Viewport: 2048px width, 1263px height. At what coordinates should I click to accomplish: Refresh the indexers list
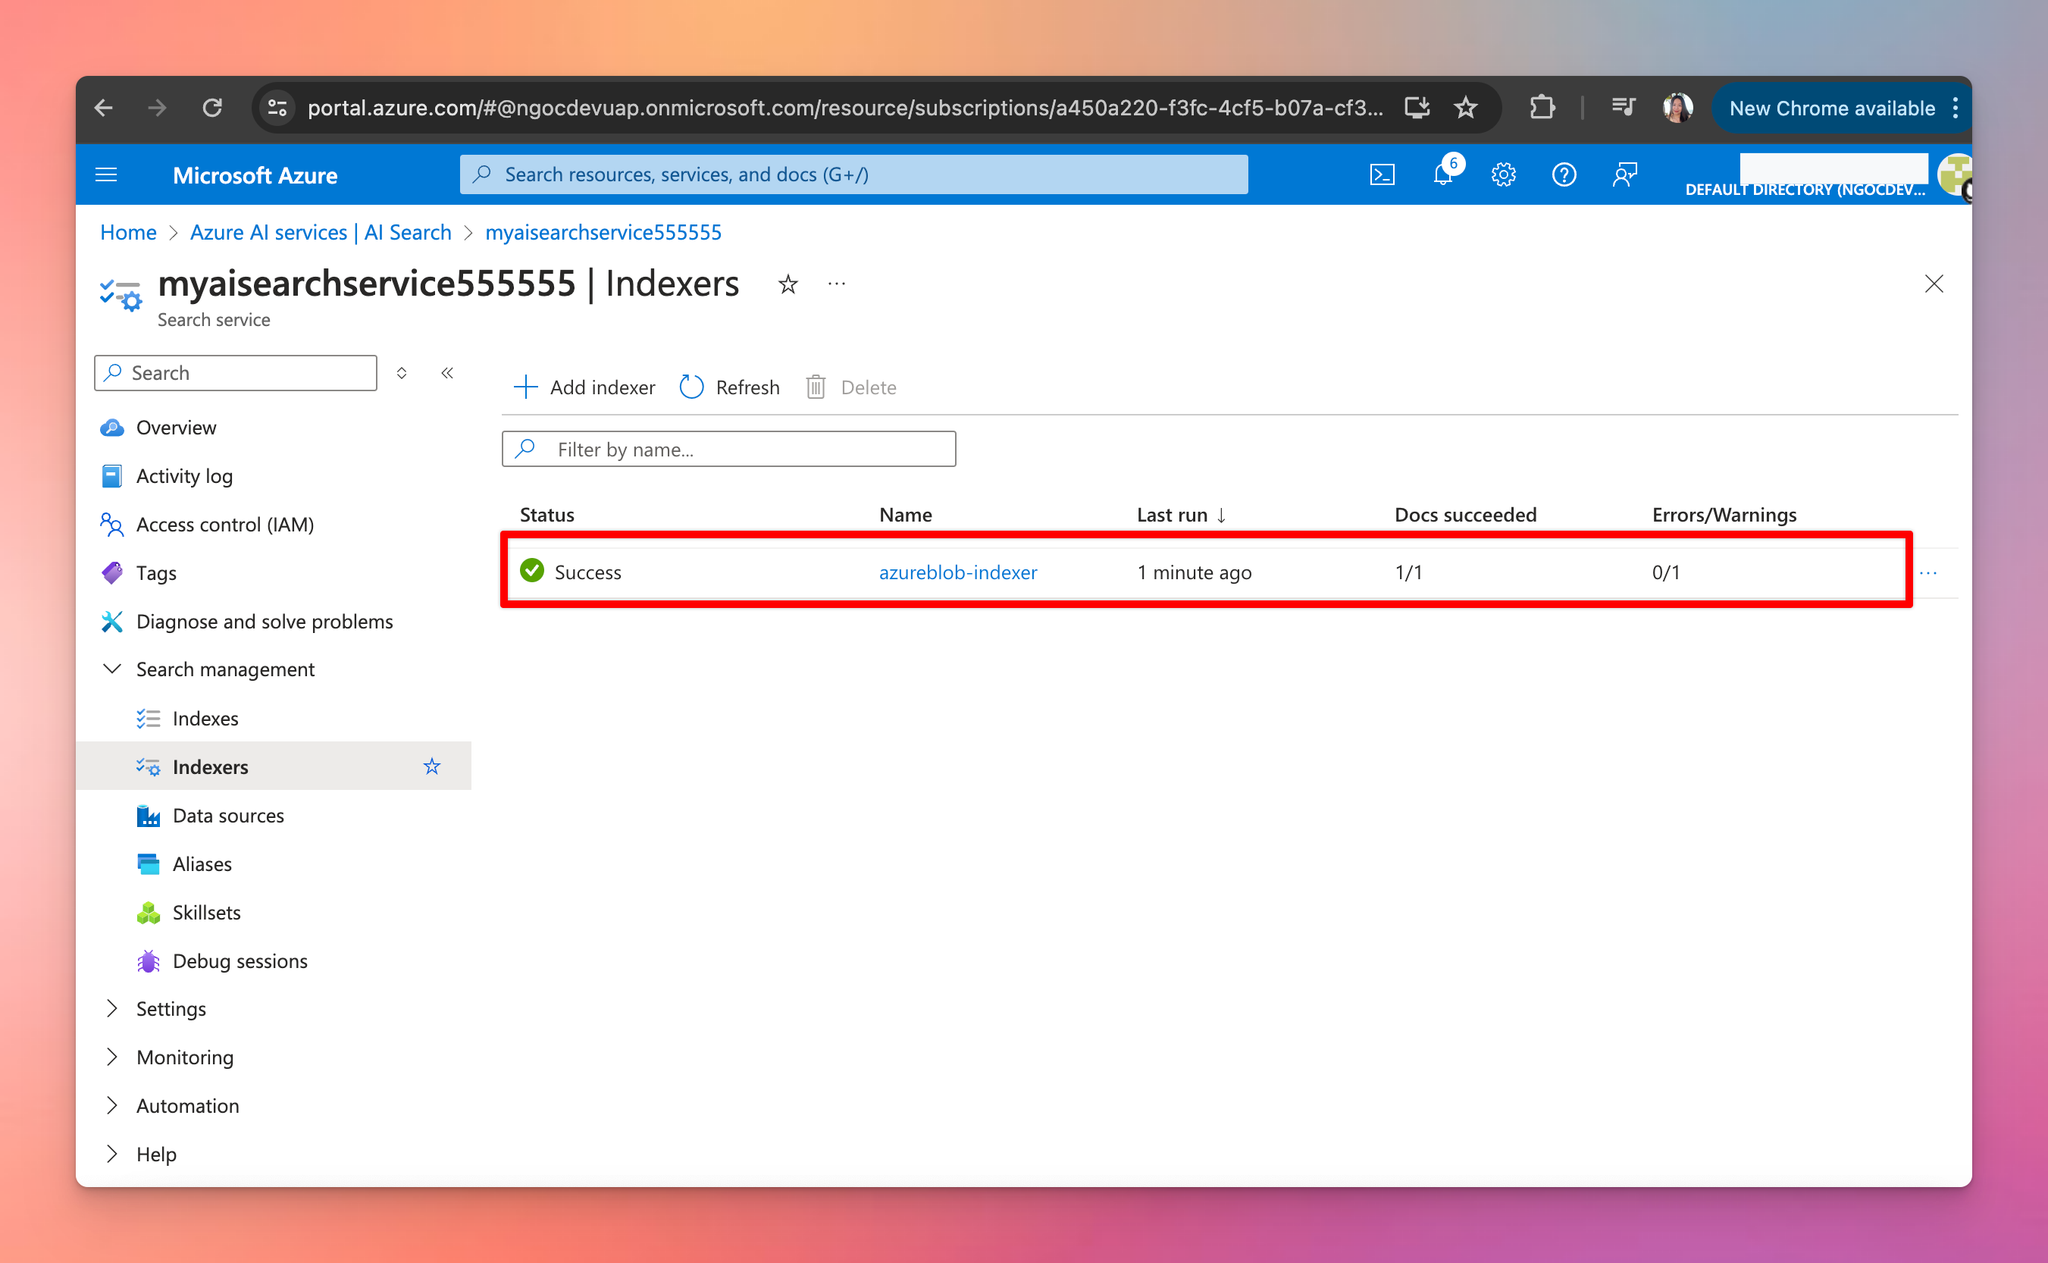click(x=729, y=387)
